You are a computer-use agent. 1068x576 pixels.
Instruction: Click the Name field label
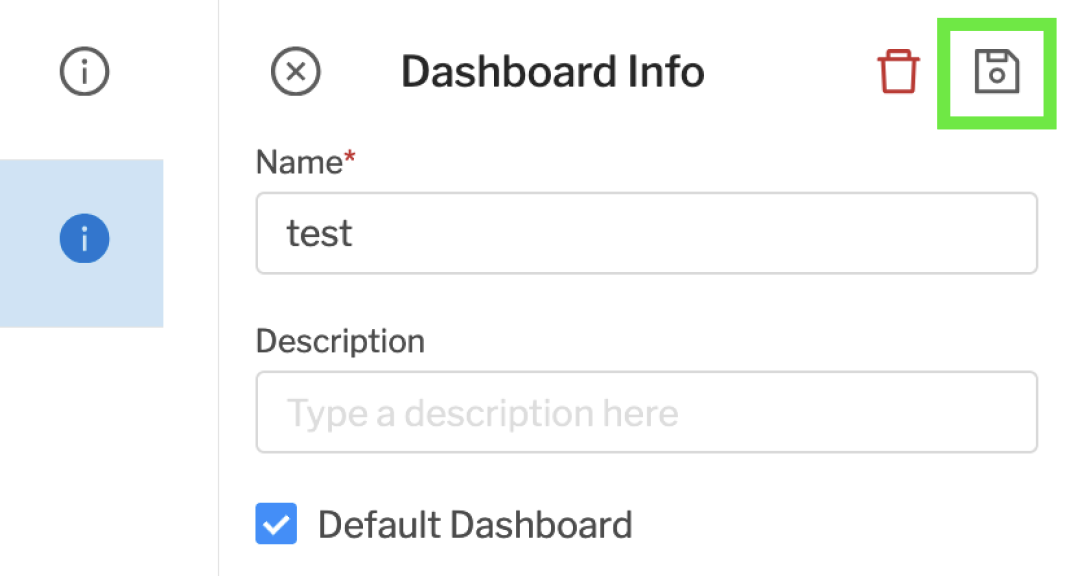coord(298,162)
